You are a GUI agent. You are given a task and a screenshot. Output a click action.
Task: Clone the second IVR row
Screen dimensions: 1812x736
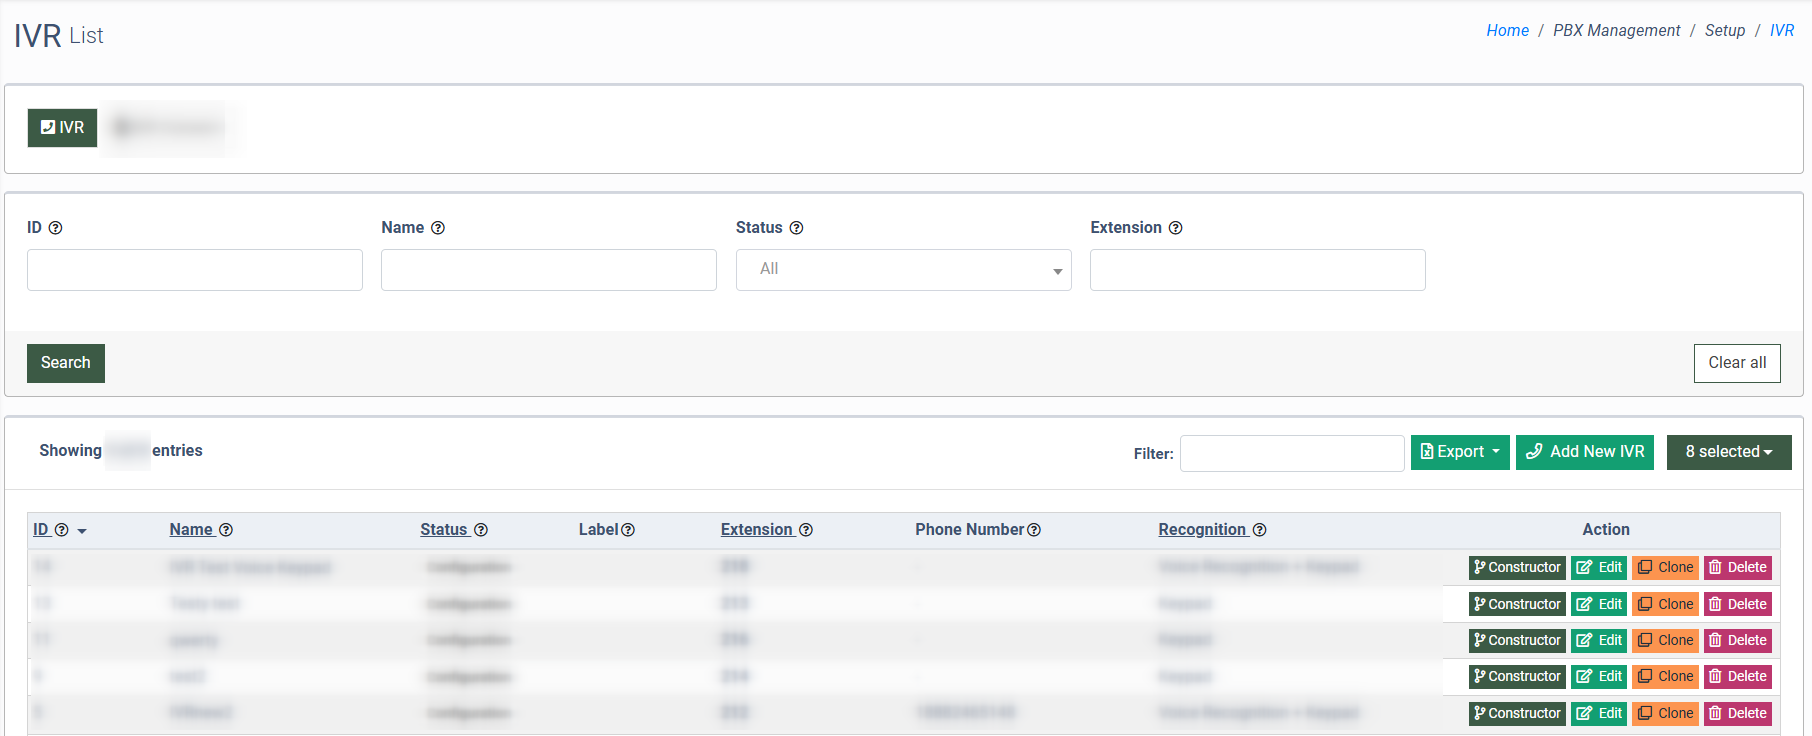click(x=1665, y=604)
